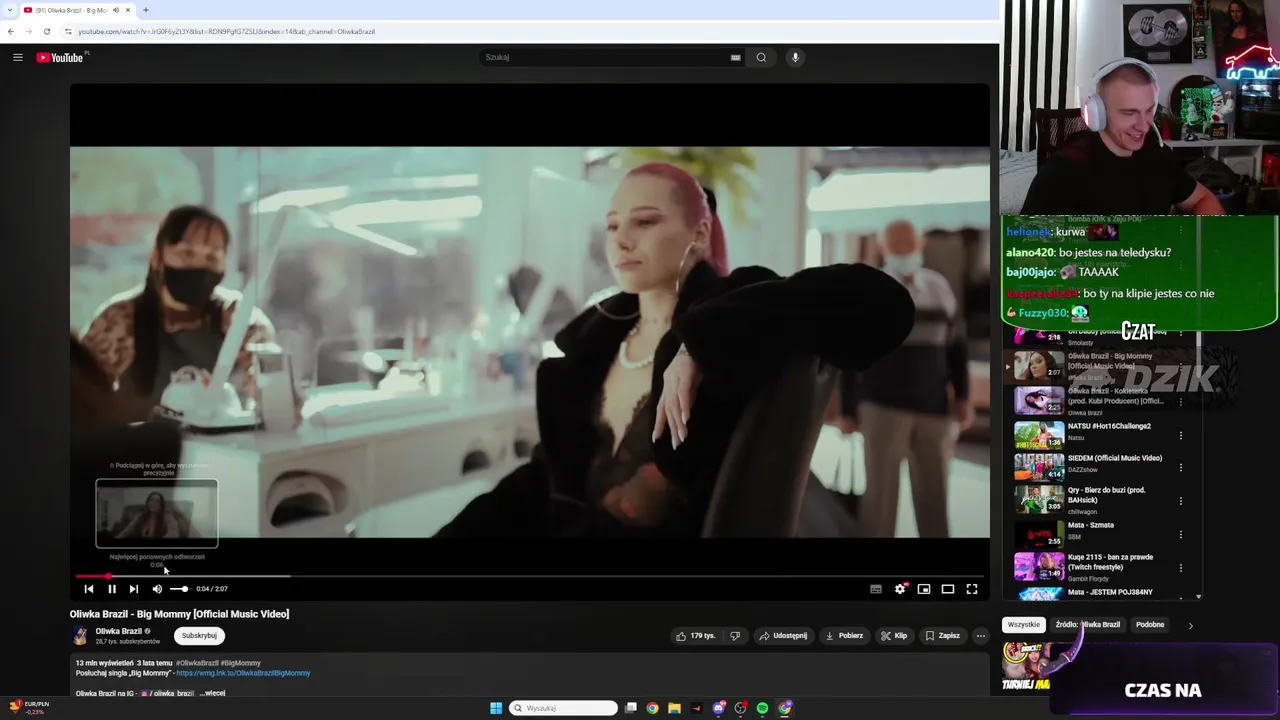
Task: Dislike the video
Action: click(735, 636)
